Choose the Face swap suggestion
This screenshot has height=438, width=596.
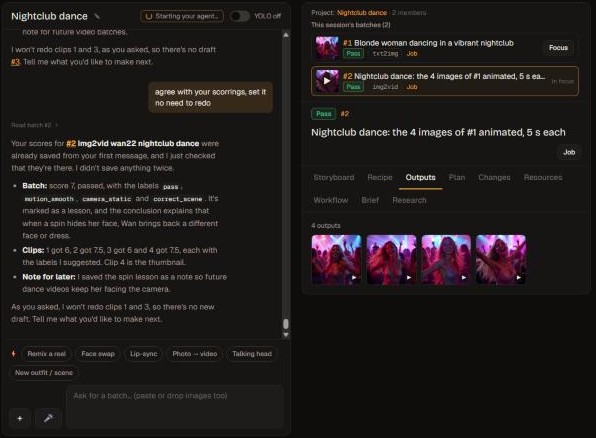pos(98,354)
